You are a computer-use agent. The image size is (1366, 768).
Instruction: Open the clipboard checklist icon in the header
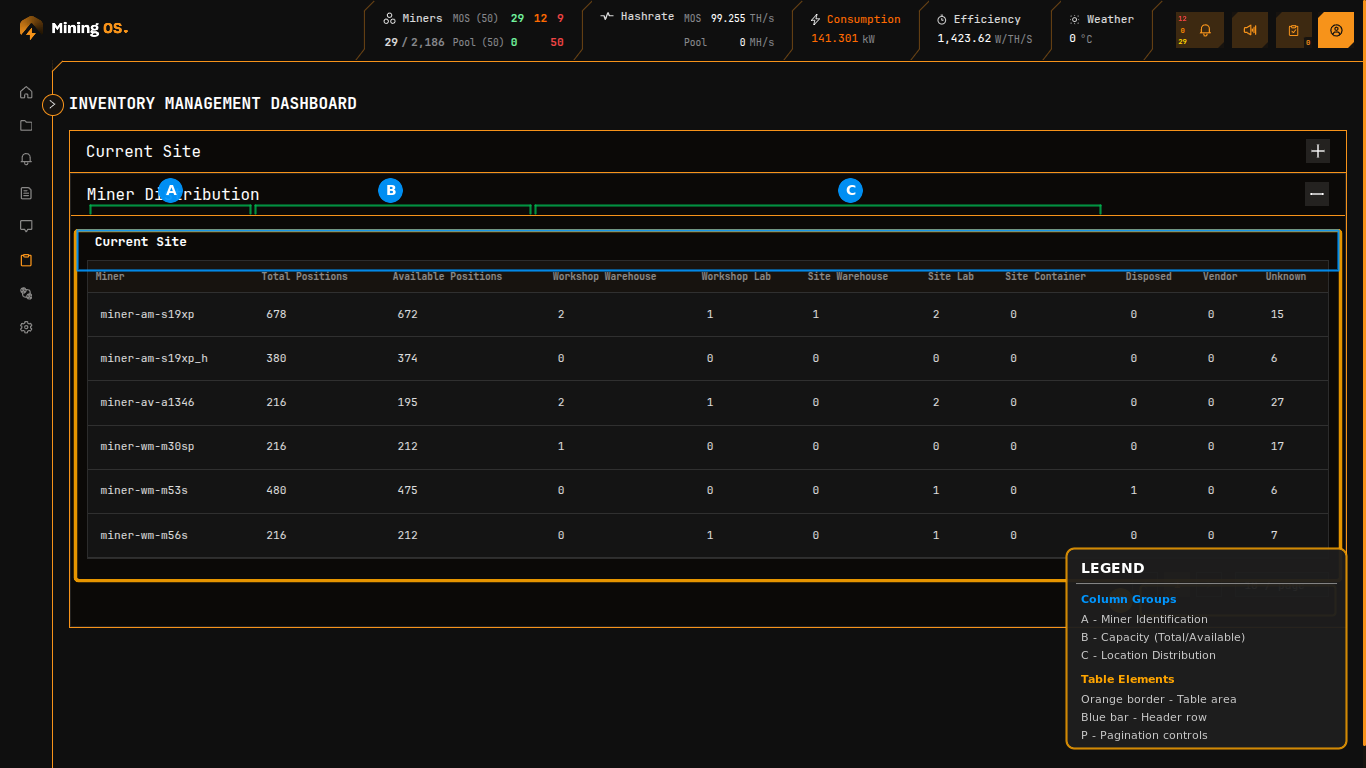tap(1293, 30)
